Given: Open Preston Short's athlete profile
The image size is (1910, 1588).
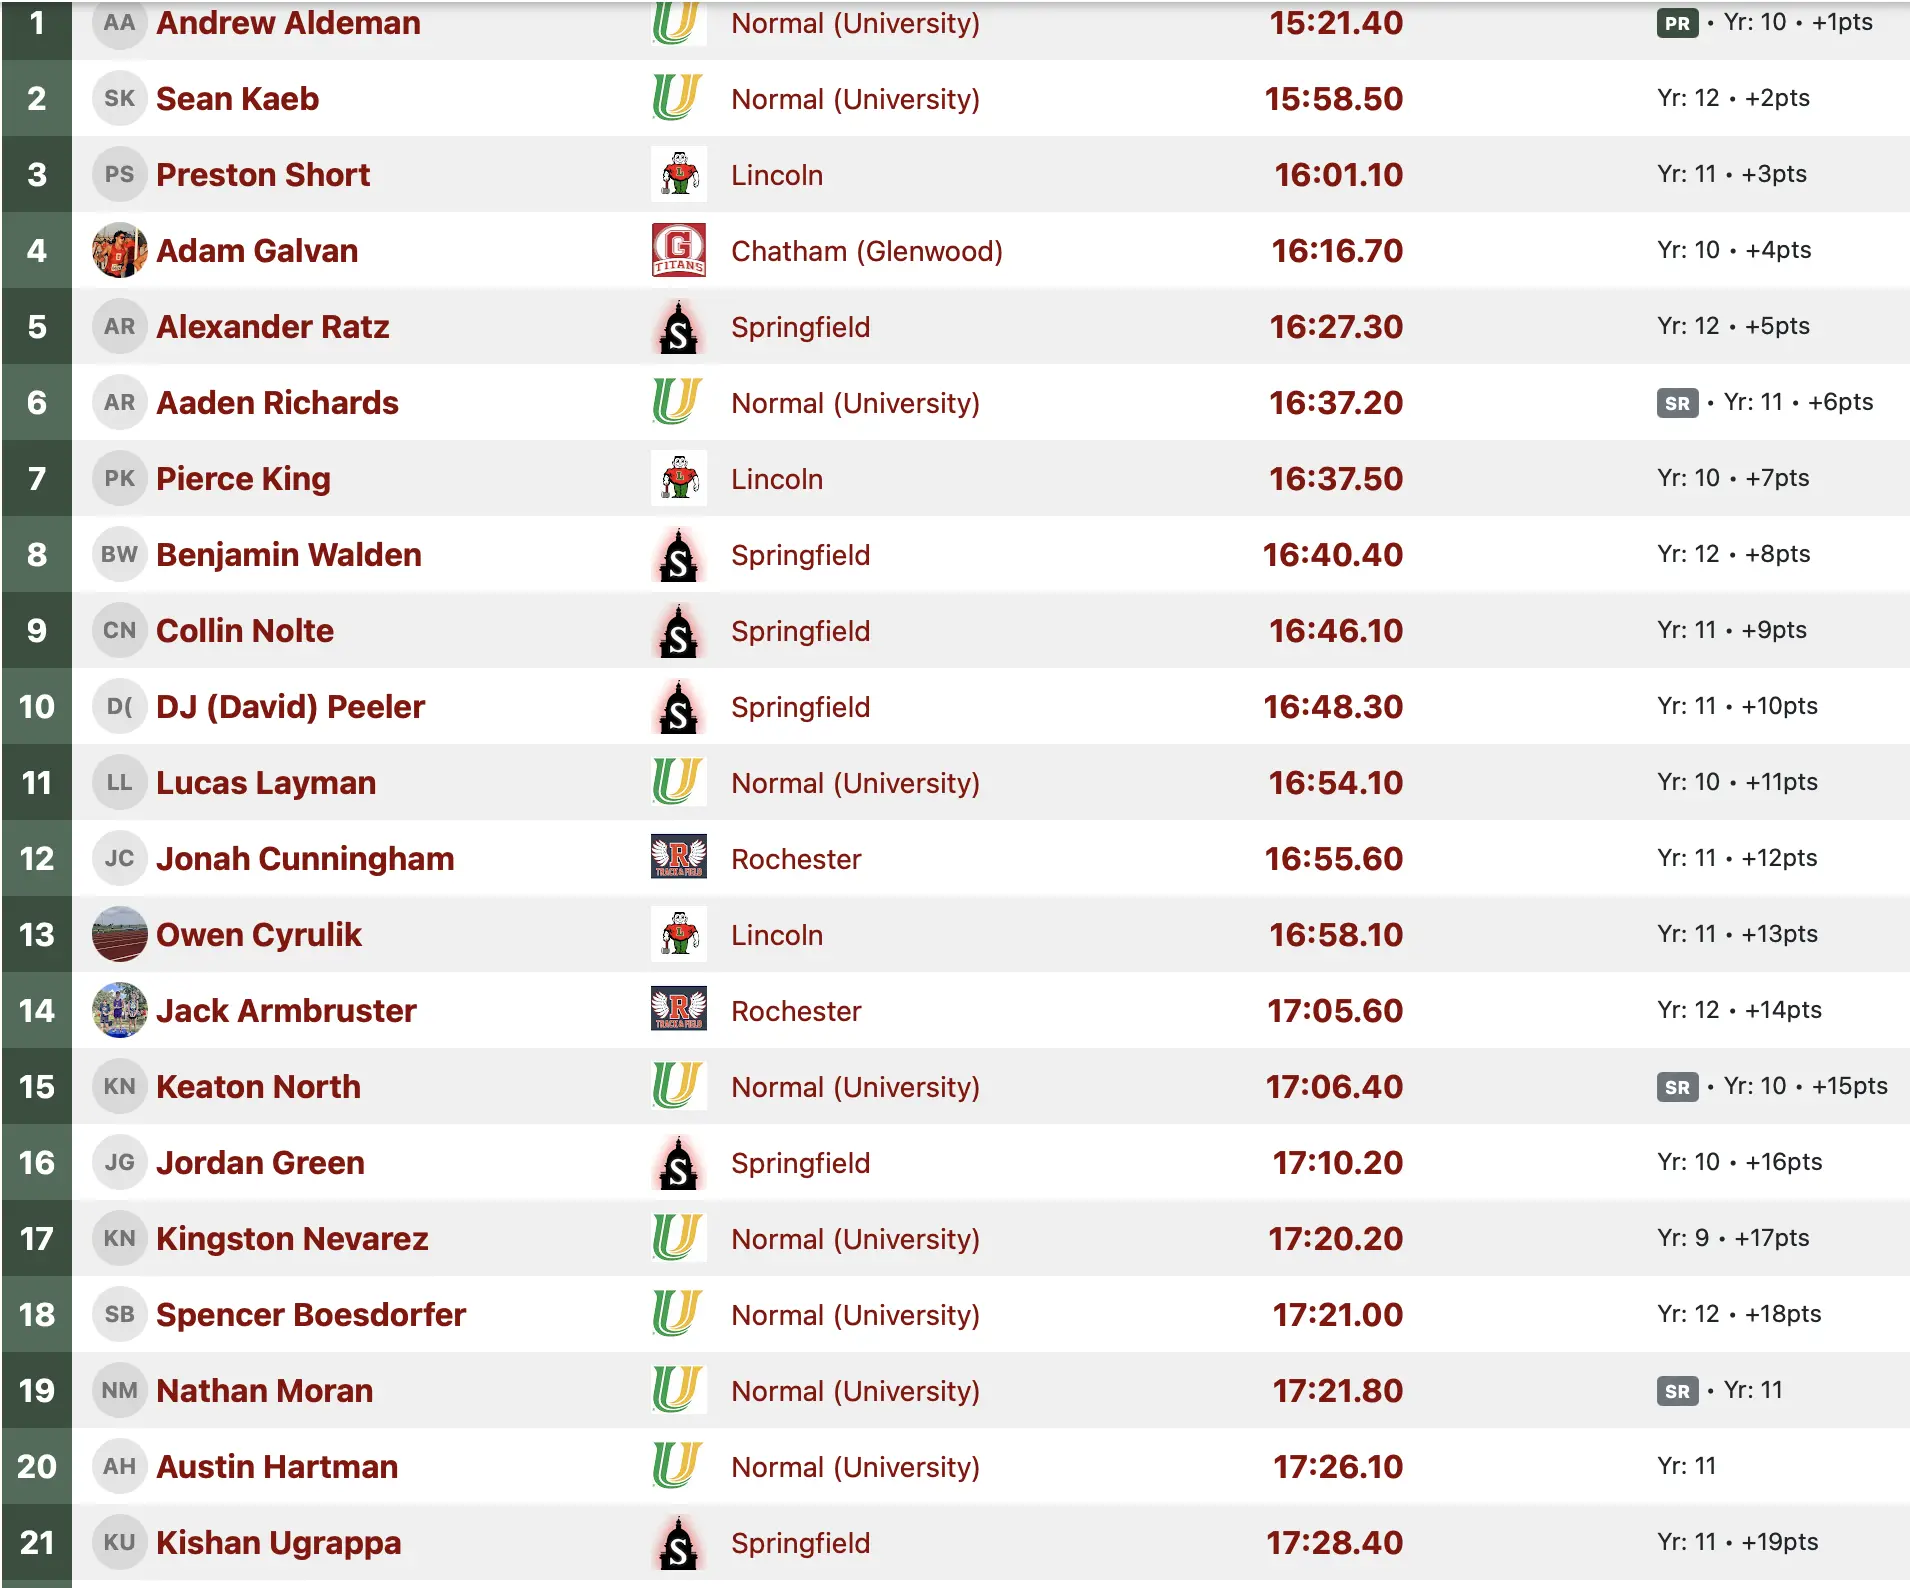Looking at the screenshot, I should [263, 175].
